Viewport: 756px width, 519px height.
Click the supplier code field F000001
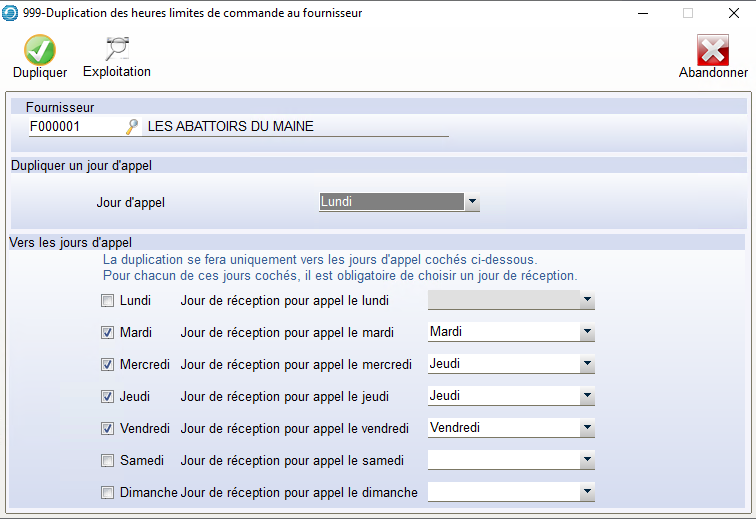[72, 127]
